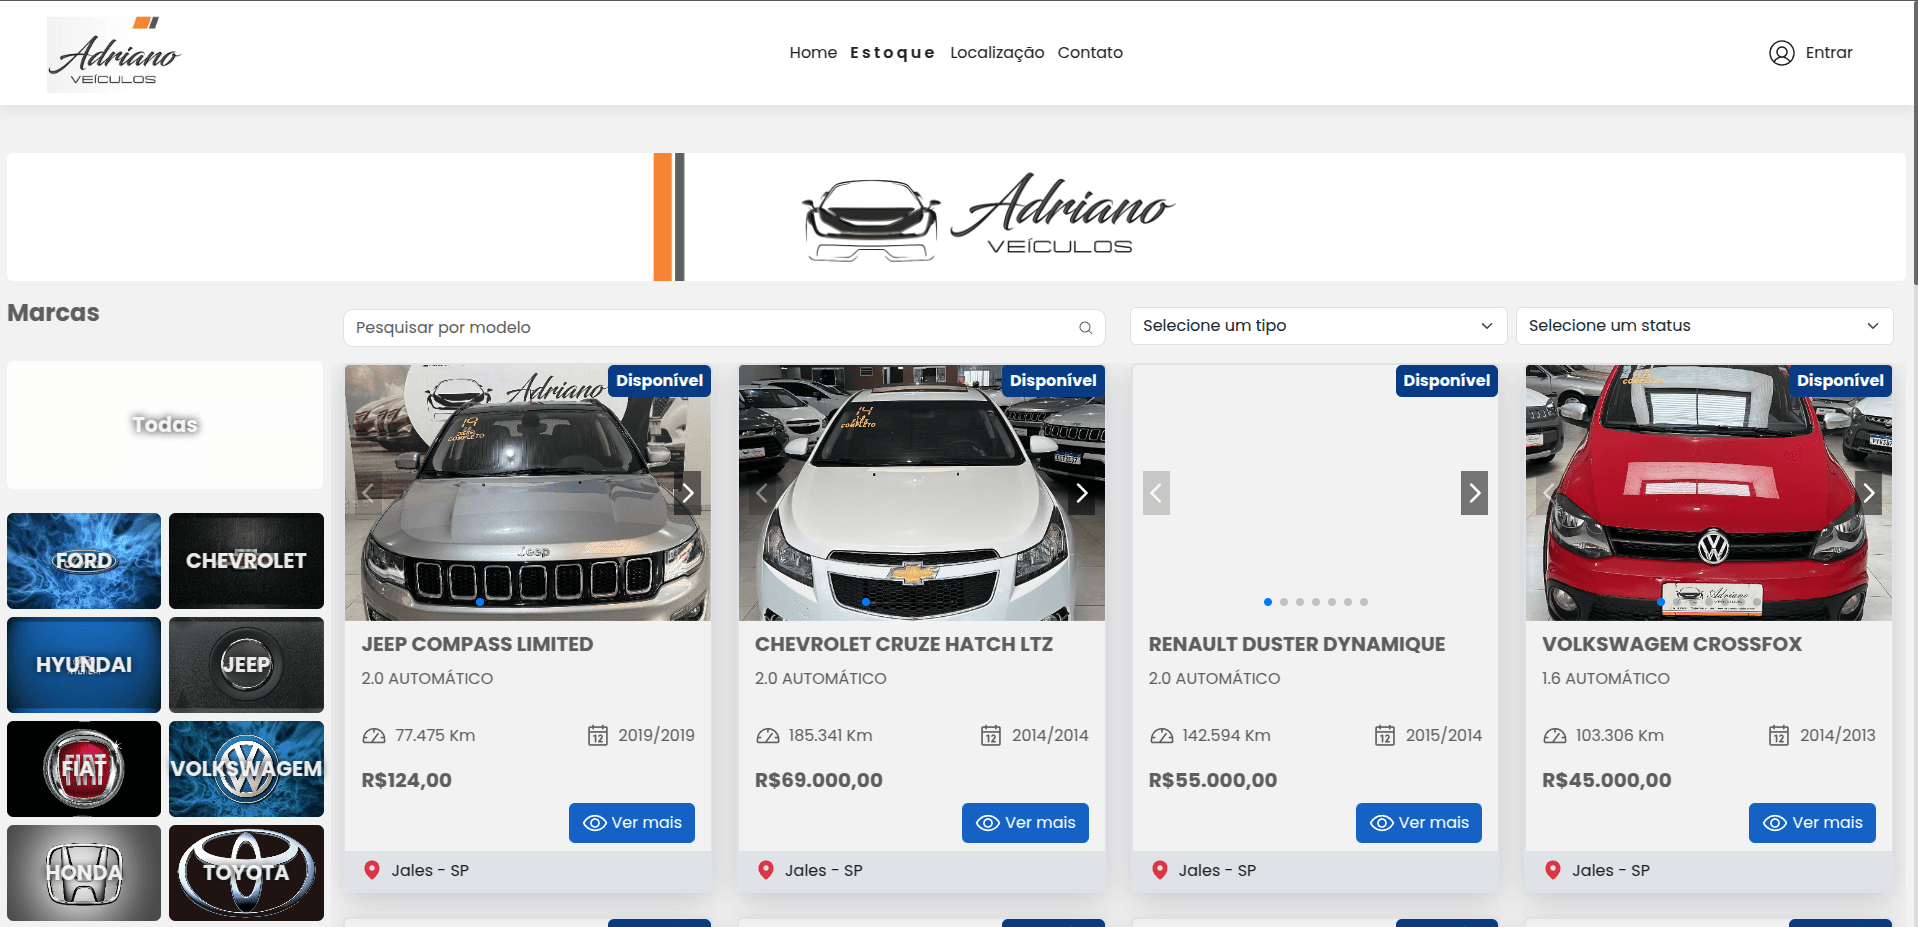Filter by Volkswagem brand tile
Screen dimensions: 1918x927
(x=246, y=769)
